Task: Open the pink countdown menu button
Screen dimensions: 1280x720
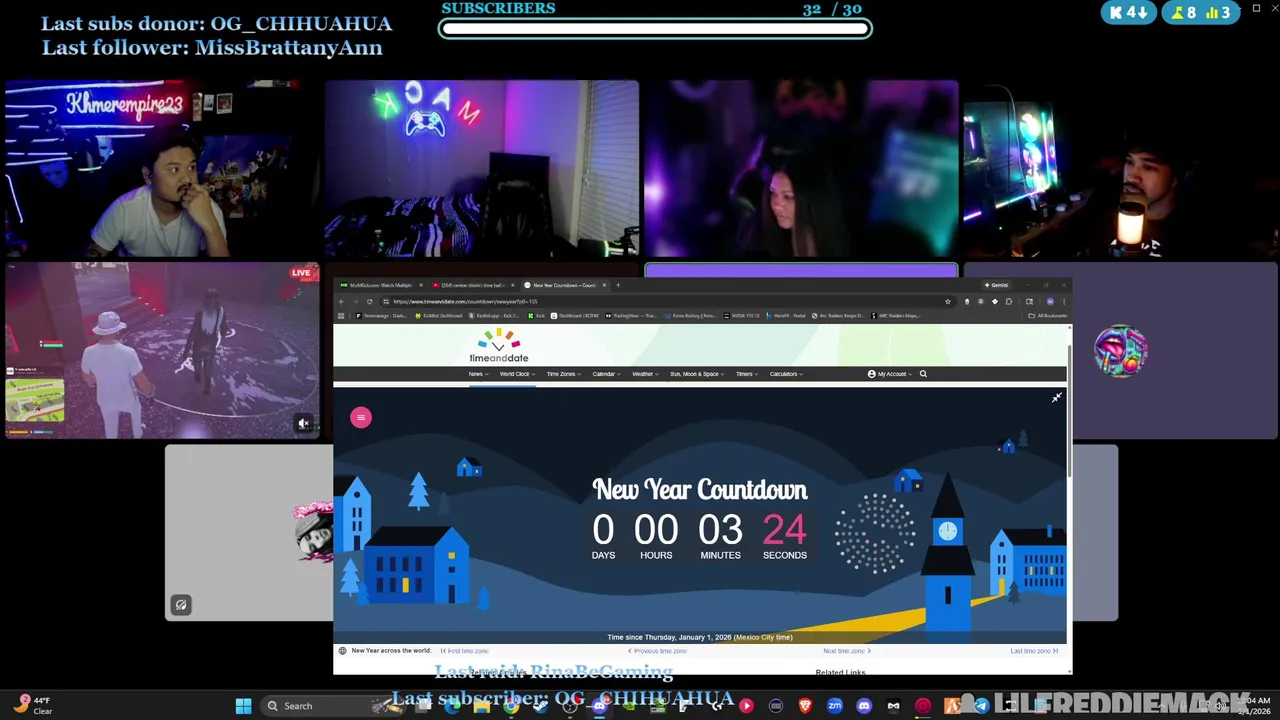Action: click(361, 418)
